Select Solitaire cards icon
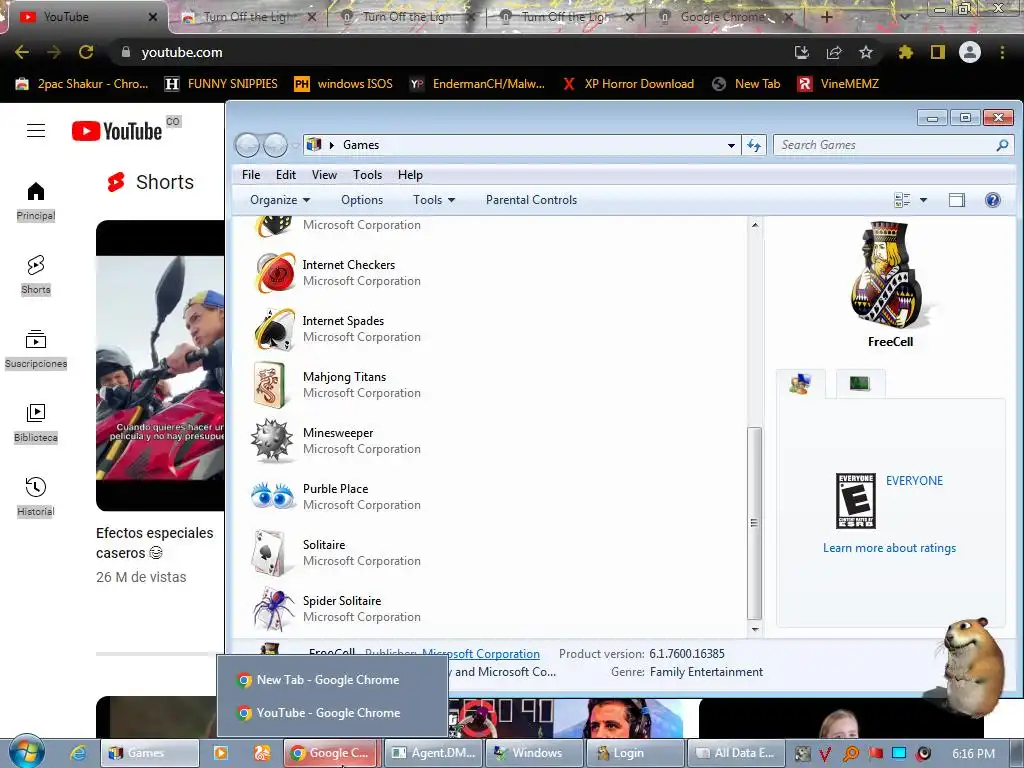 [270, 552]
